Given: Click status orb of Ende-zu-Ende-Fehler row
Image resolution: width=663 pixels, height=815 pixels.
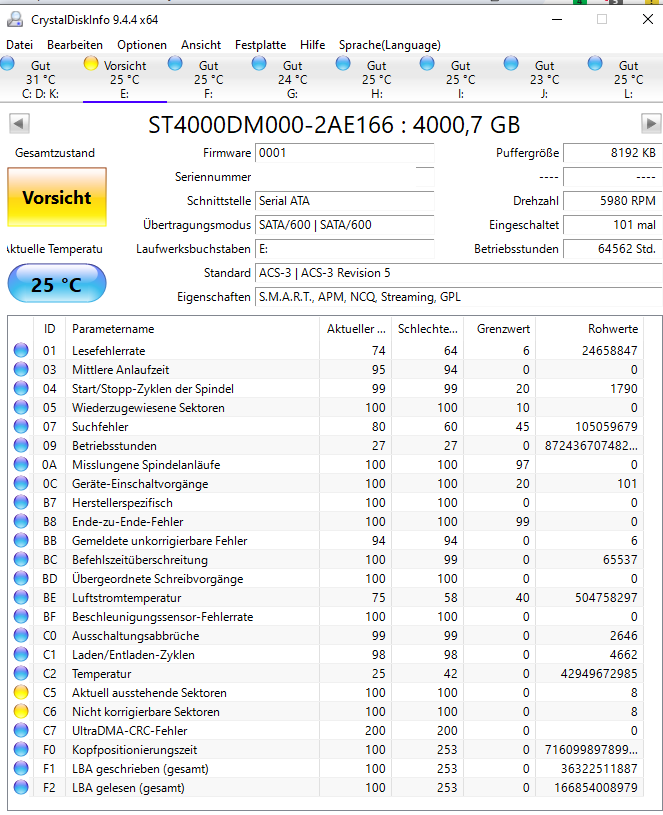Looking at the screenshot, I should pos(21,521).
